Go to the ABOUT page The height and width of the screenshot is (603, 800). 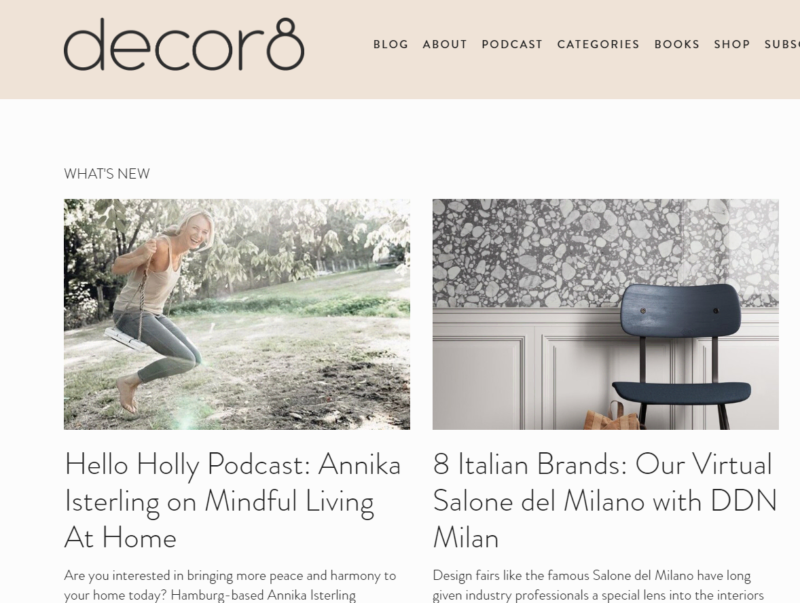[x=445, y=44]
